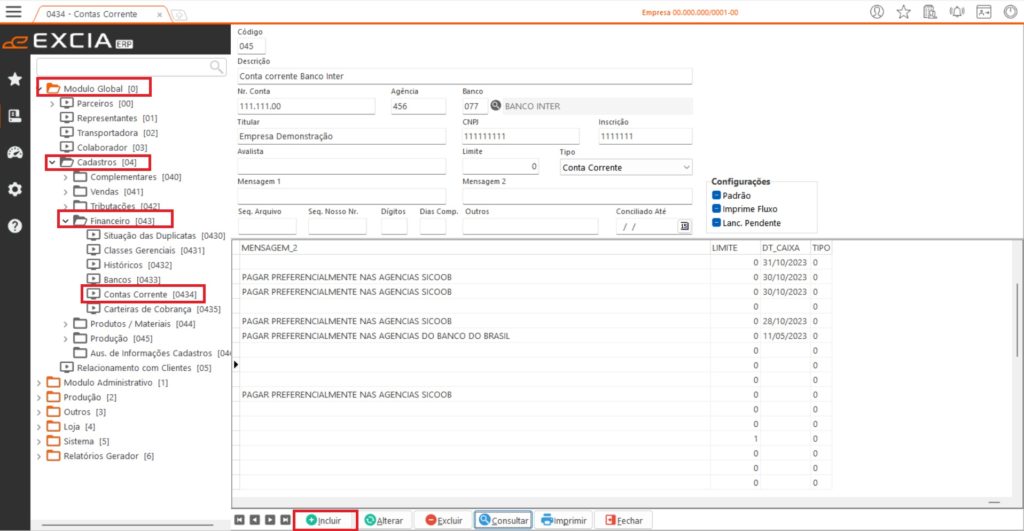Collapse the Financeiro folder in tree

click(67, 220)
